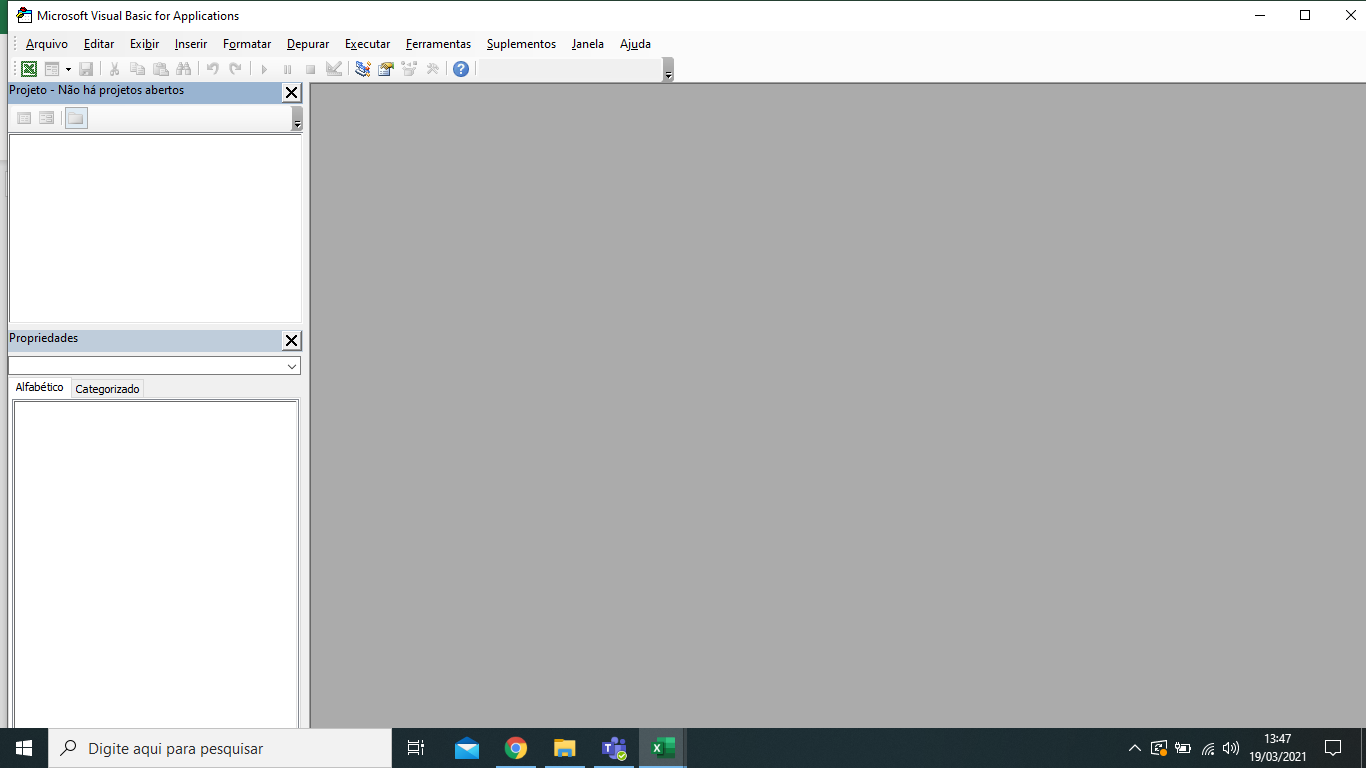The width and height of the screenshot is (1366, 768).
Task: Click the Find binoculars icon
Action: pos(183,69)
